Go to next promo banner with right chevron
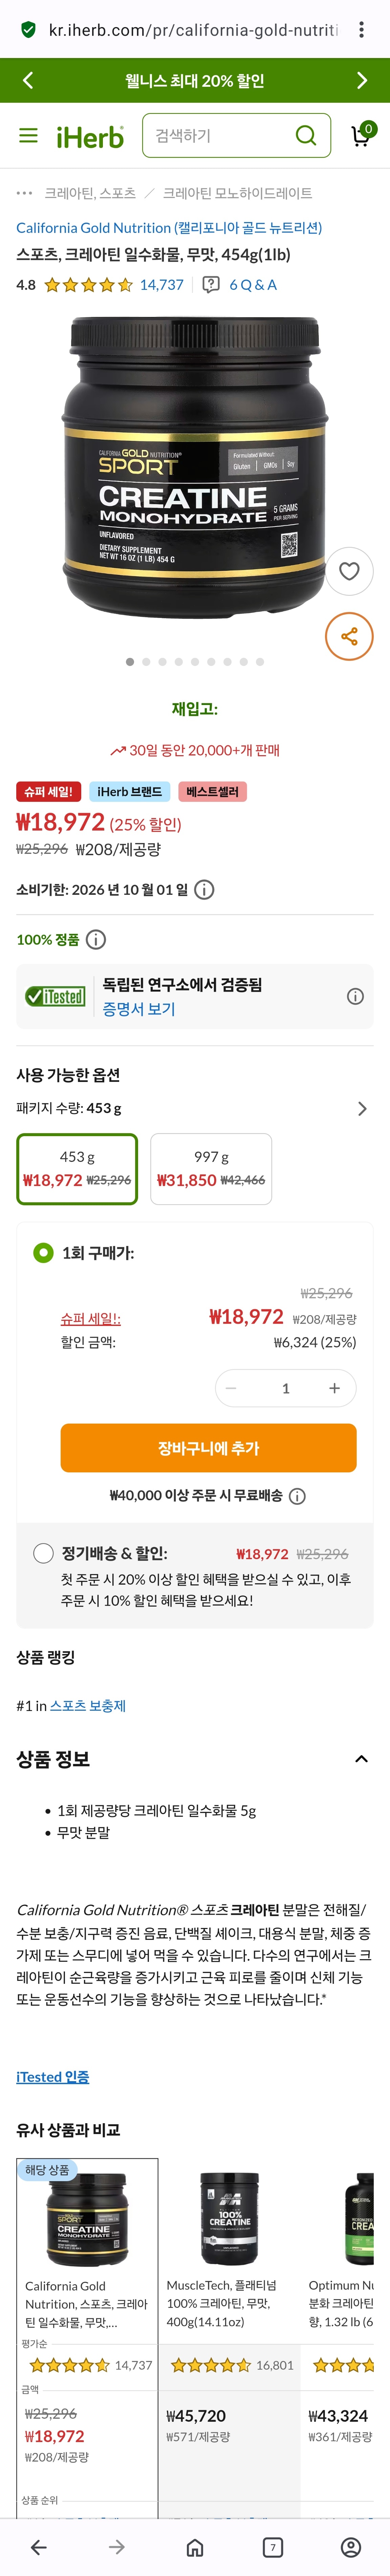 [362, 80]
